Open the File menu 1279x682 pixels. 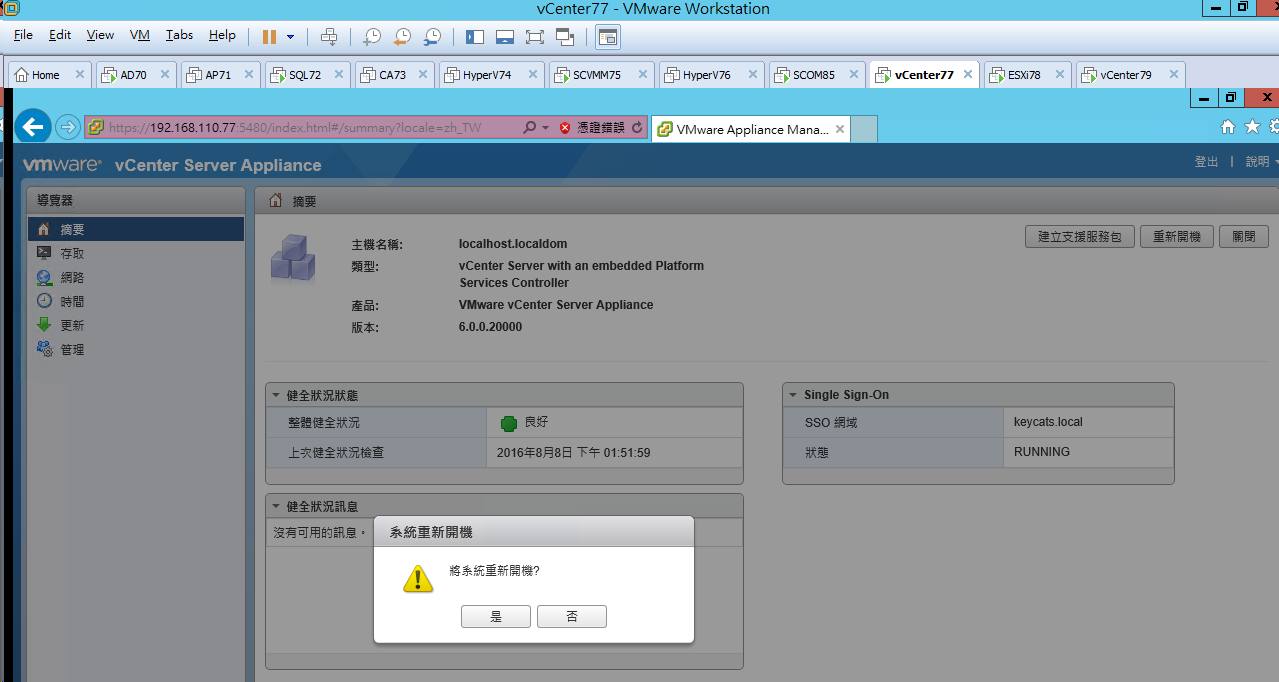click(23, 35)
